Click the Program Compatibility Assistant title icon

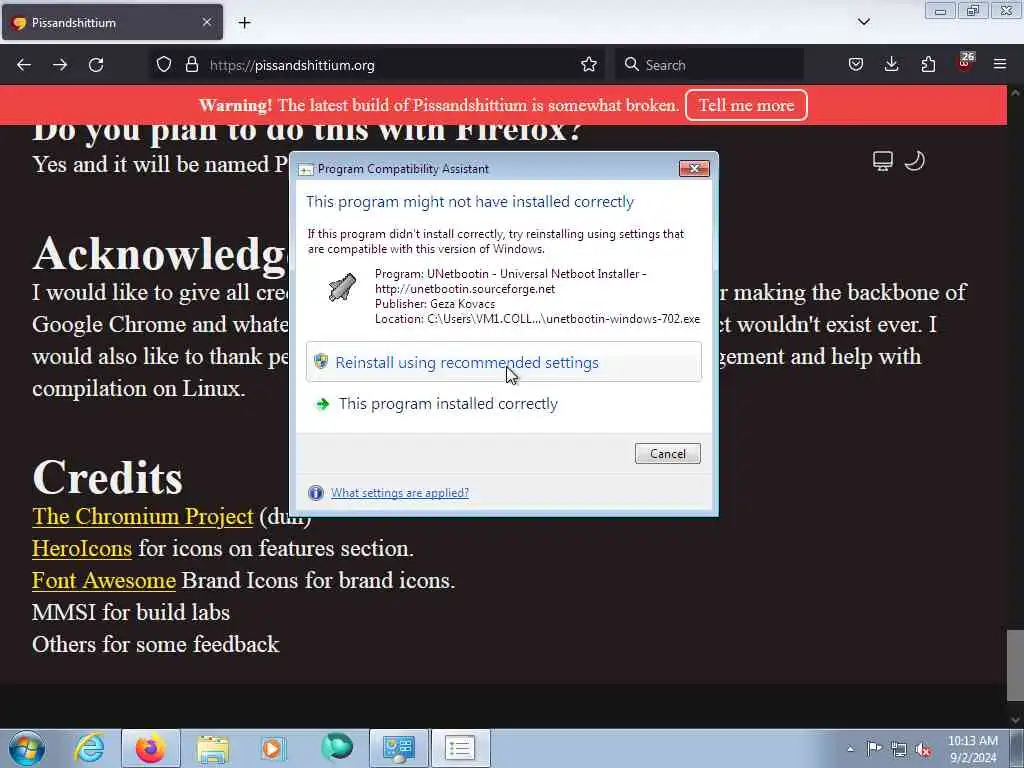(x=305, y=169)
